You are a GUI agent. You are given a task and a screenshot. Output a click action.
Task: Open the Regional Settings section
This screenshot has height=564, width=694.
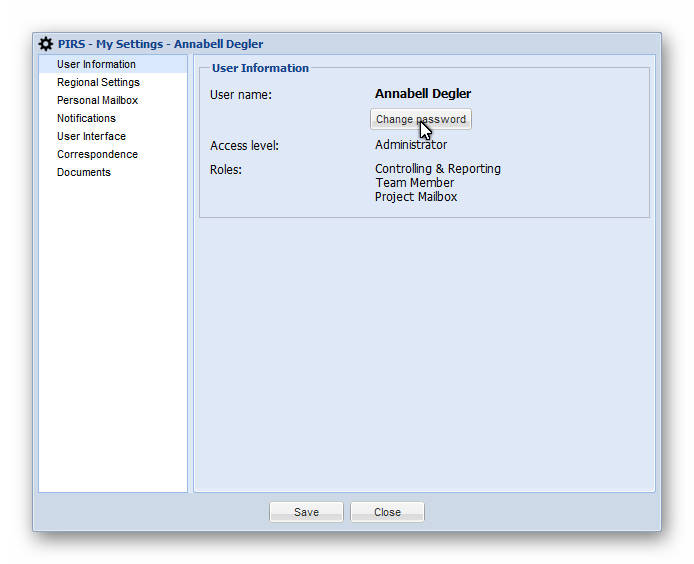pos(98,83)
